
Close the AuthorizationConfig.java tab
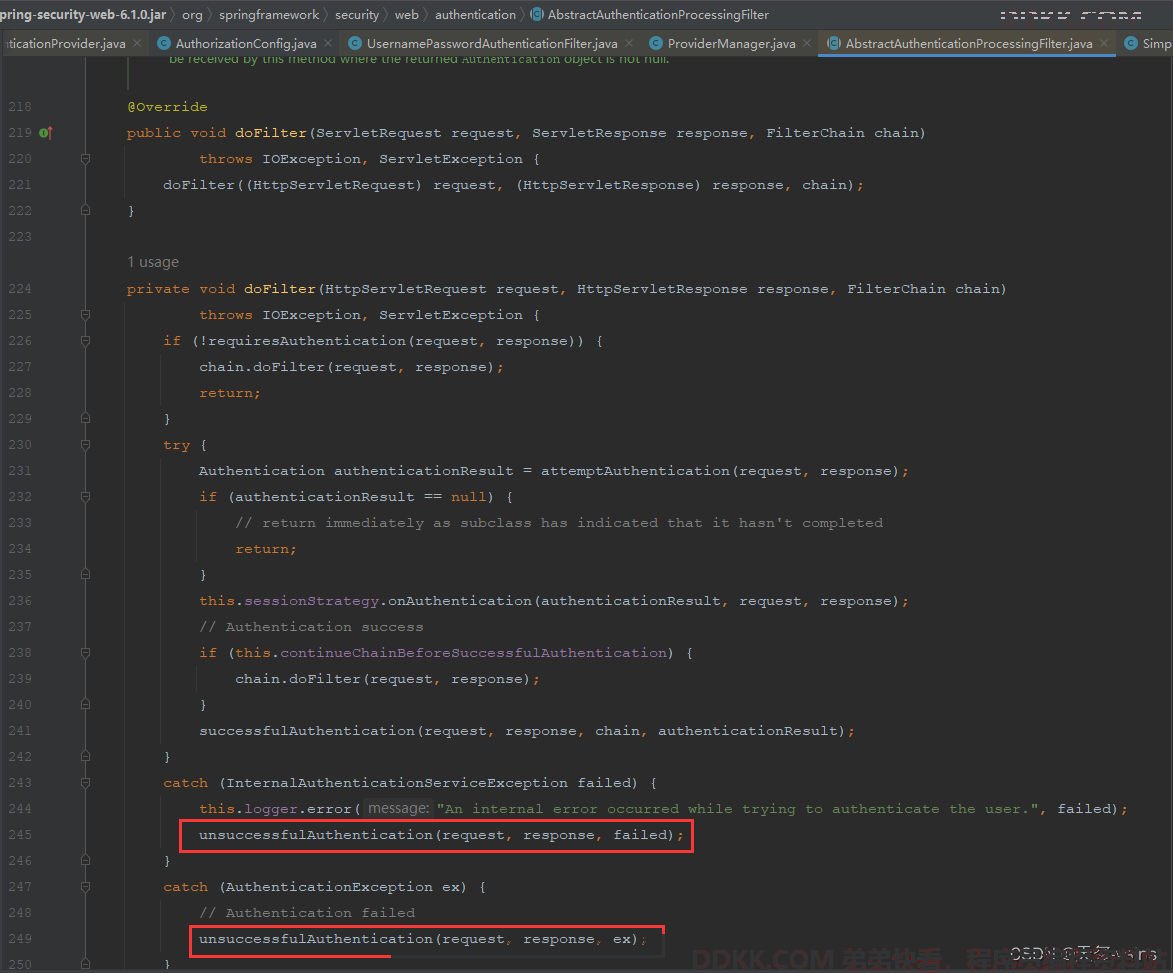click(328, 44)
